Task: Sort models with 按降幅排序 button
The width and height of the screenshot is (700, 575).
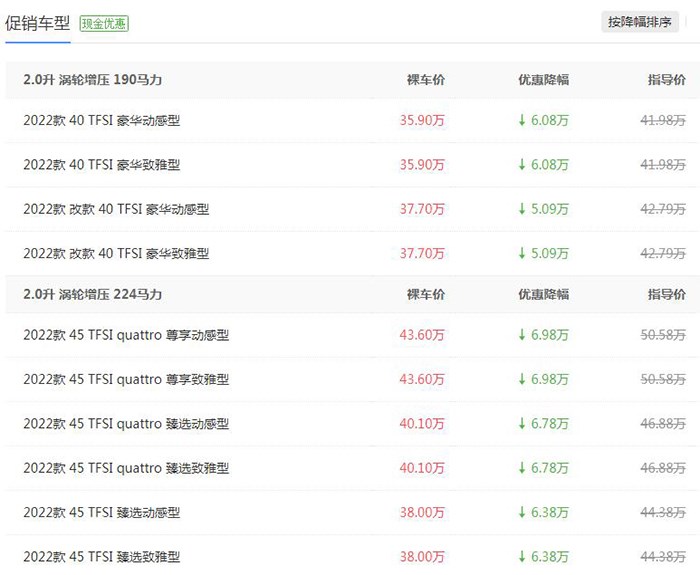Action: [640, 22]
